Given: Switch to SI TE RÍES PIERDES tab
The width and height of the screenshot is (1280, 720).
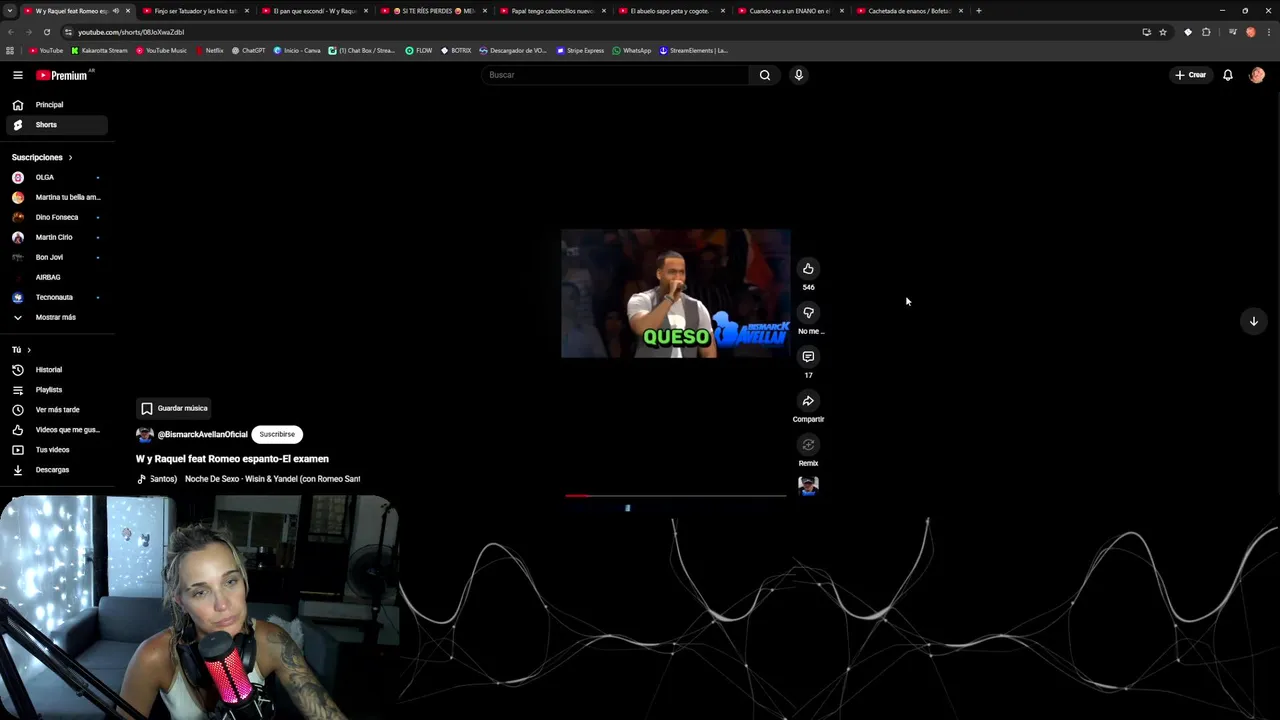Looking at the screenshot, I should coord(433,11).
